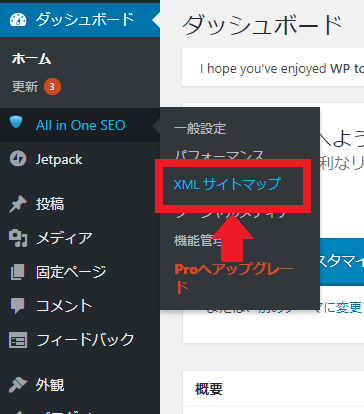
Task: Click the 固定ページ pages icon
Action: pos(17,272)
